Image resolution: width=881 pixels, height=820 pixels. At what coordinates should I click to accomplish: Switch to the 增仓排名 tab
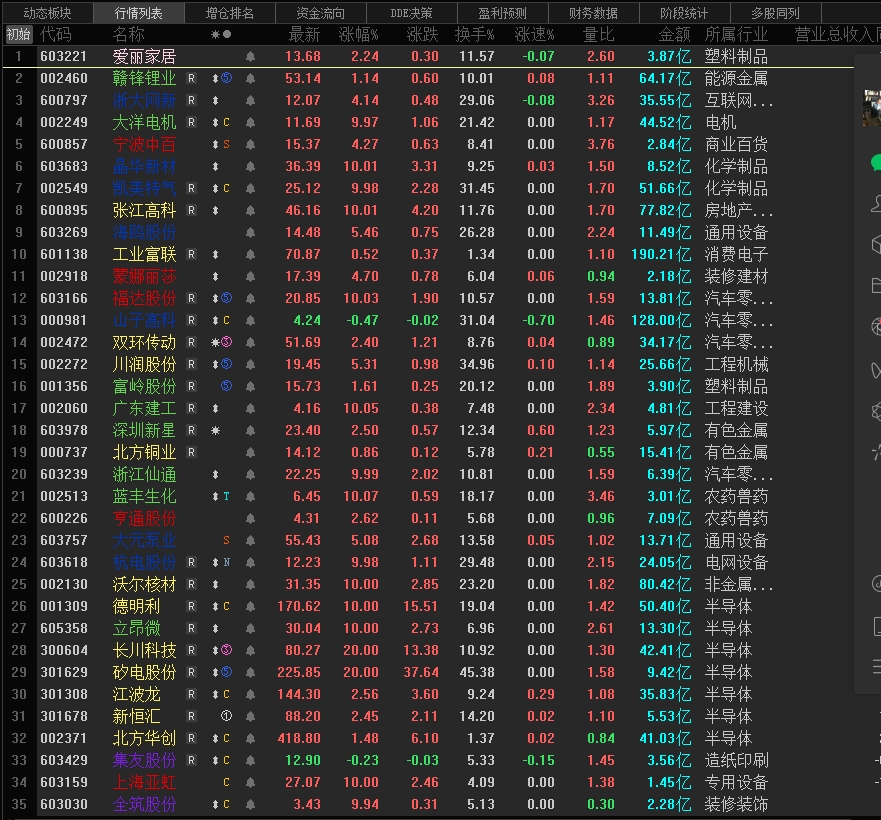pos(229,12)
